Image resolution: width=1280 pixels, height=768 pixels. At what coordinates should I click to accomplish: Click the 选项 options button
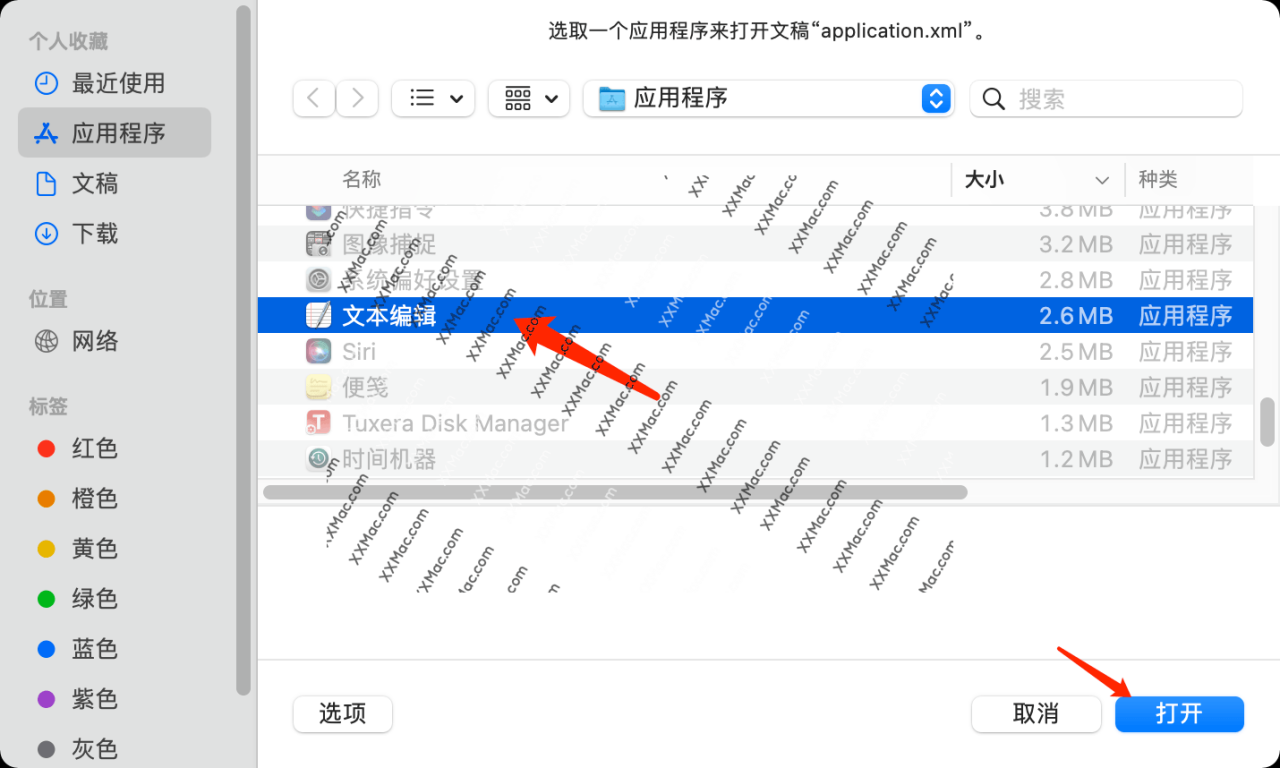click(343, 713)
